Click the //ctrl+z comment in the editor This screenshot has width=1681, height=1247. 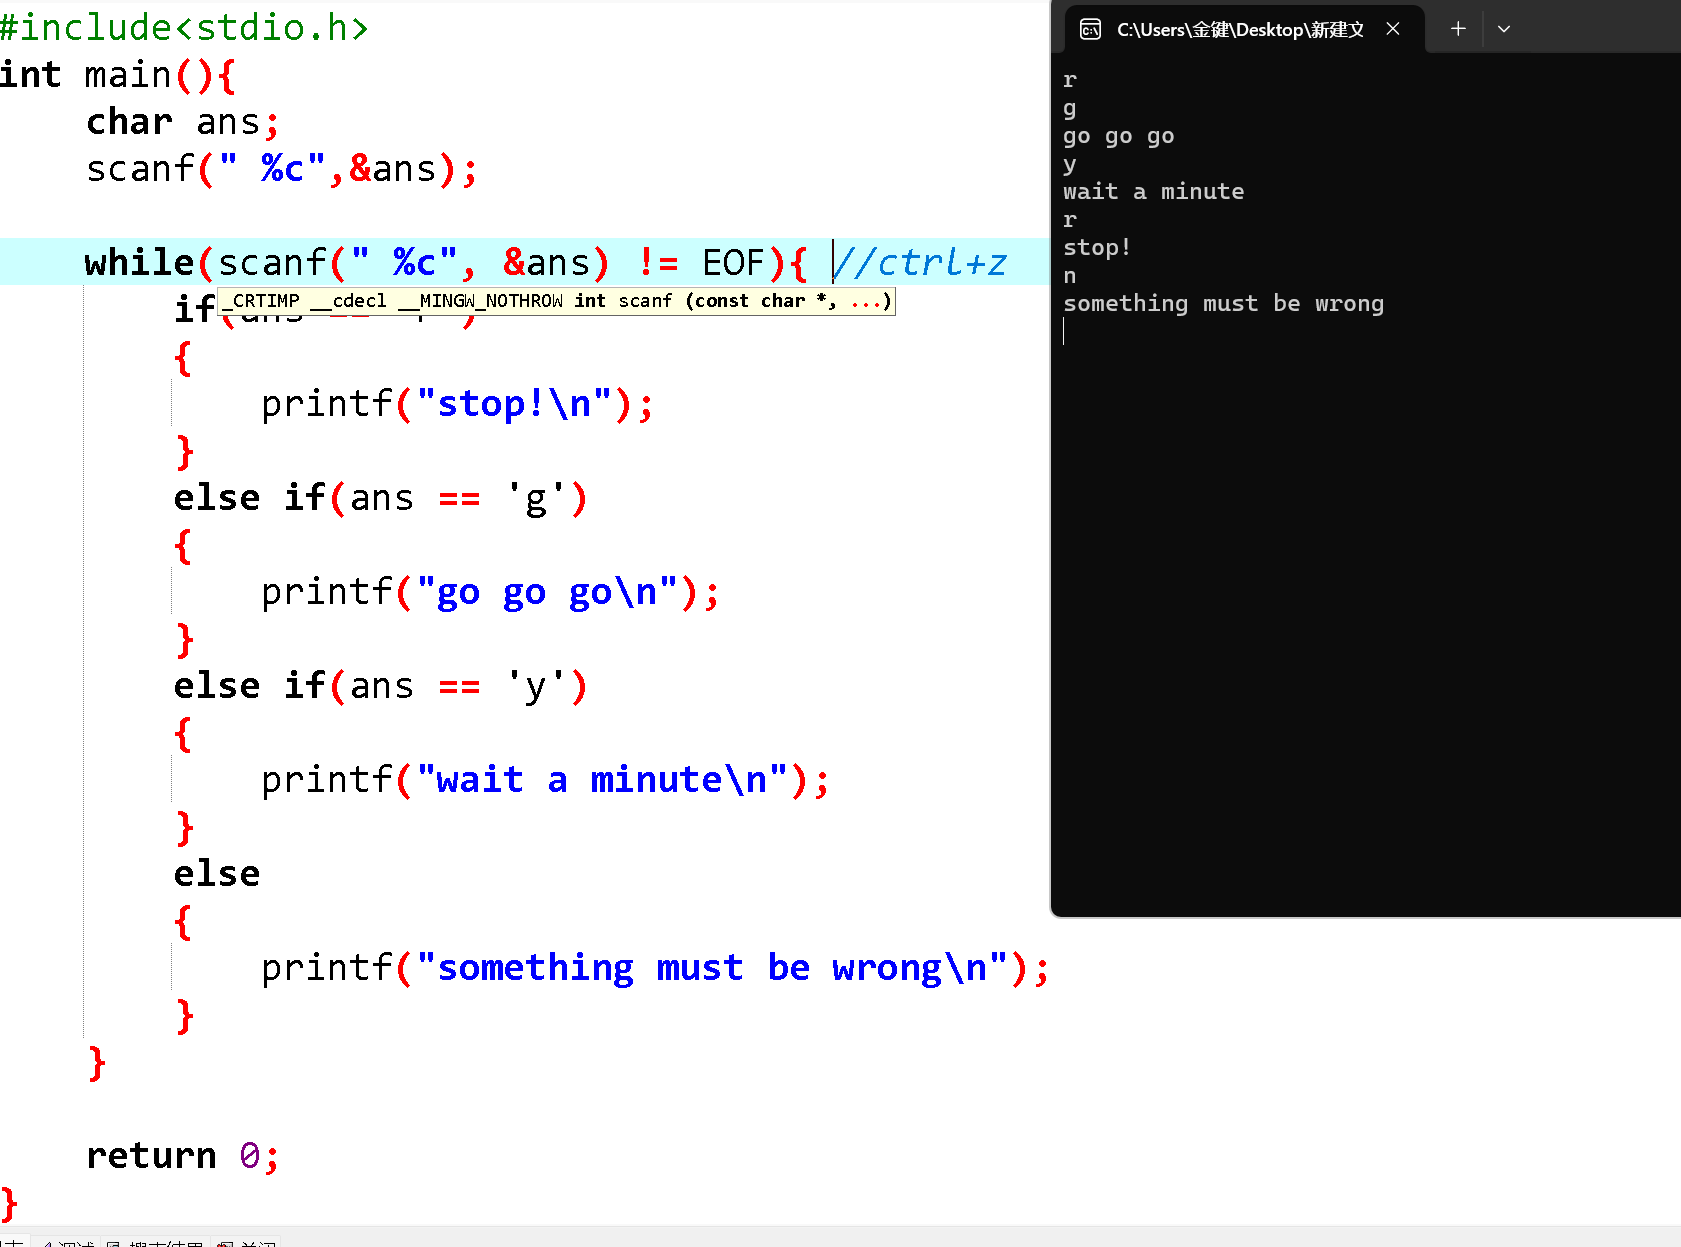(x=921, y=263)
